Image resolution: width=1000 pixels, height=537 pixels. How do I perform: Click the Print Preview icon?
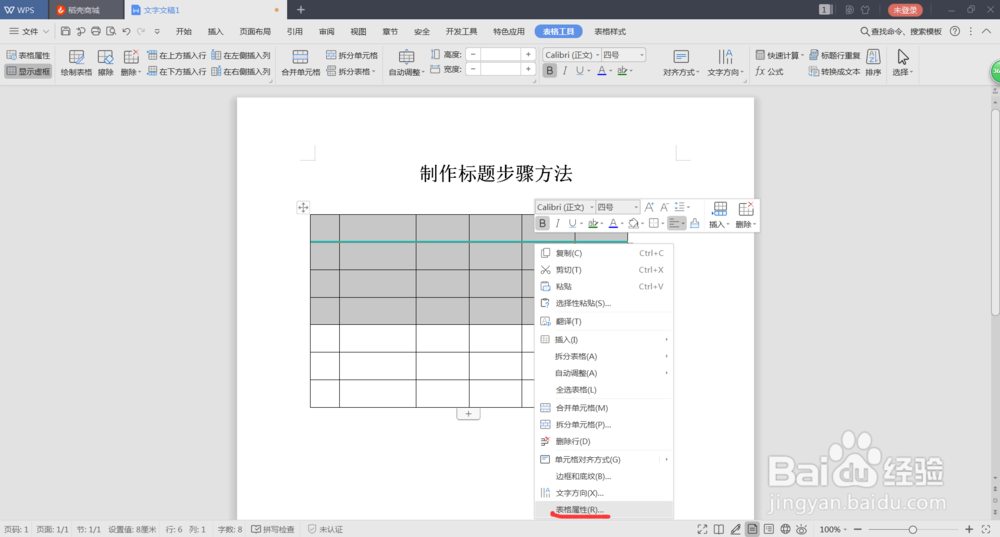[x=111, y=31]
